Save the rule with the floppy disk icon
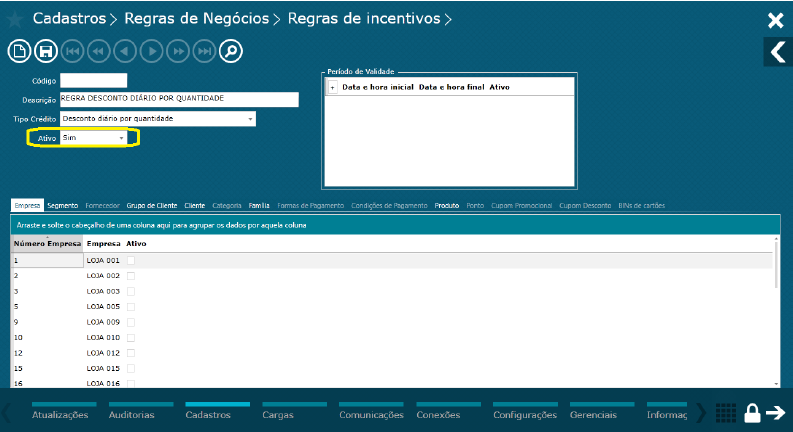 (46, 51)
